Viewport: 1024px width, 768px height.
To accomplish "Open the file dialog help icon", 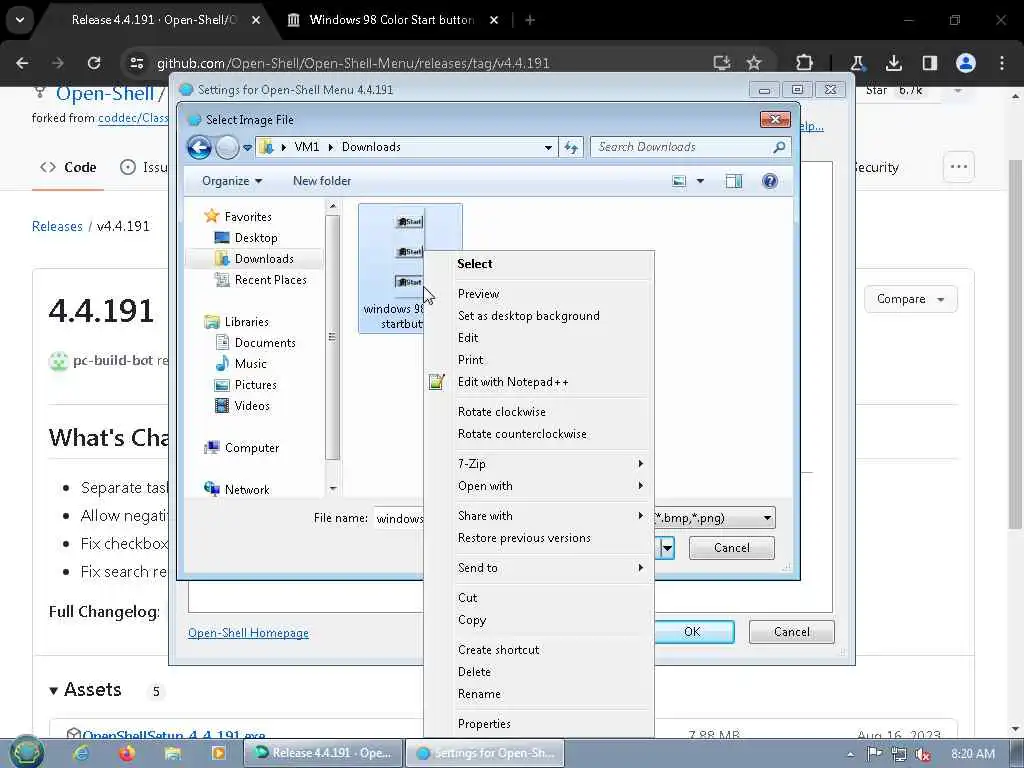I will pyautogui.click(x=770, y=181).
